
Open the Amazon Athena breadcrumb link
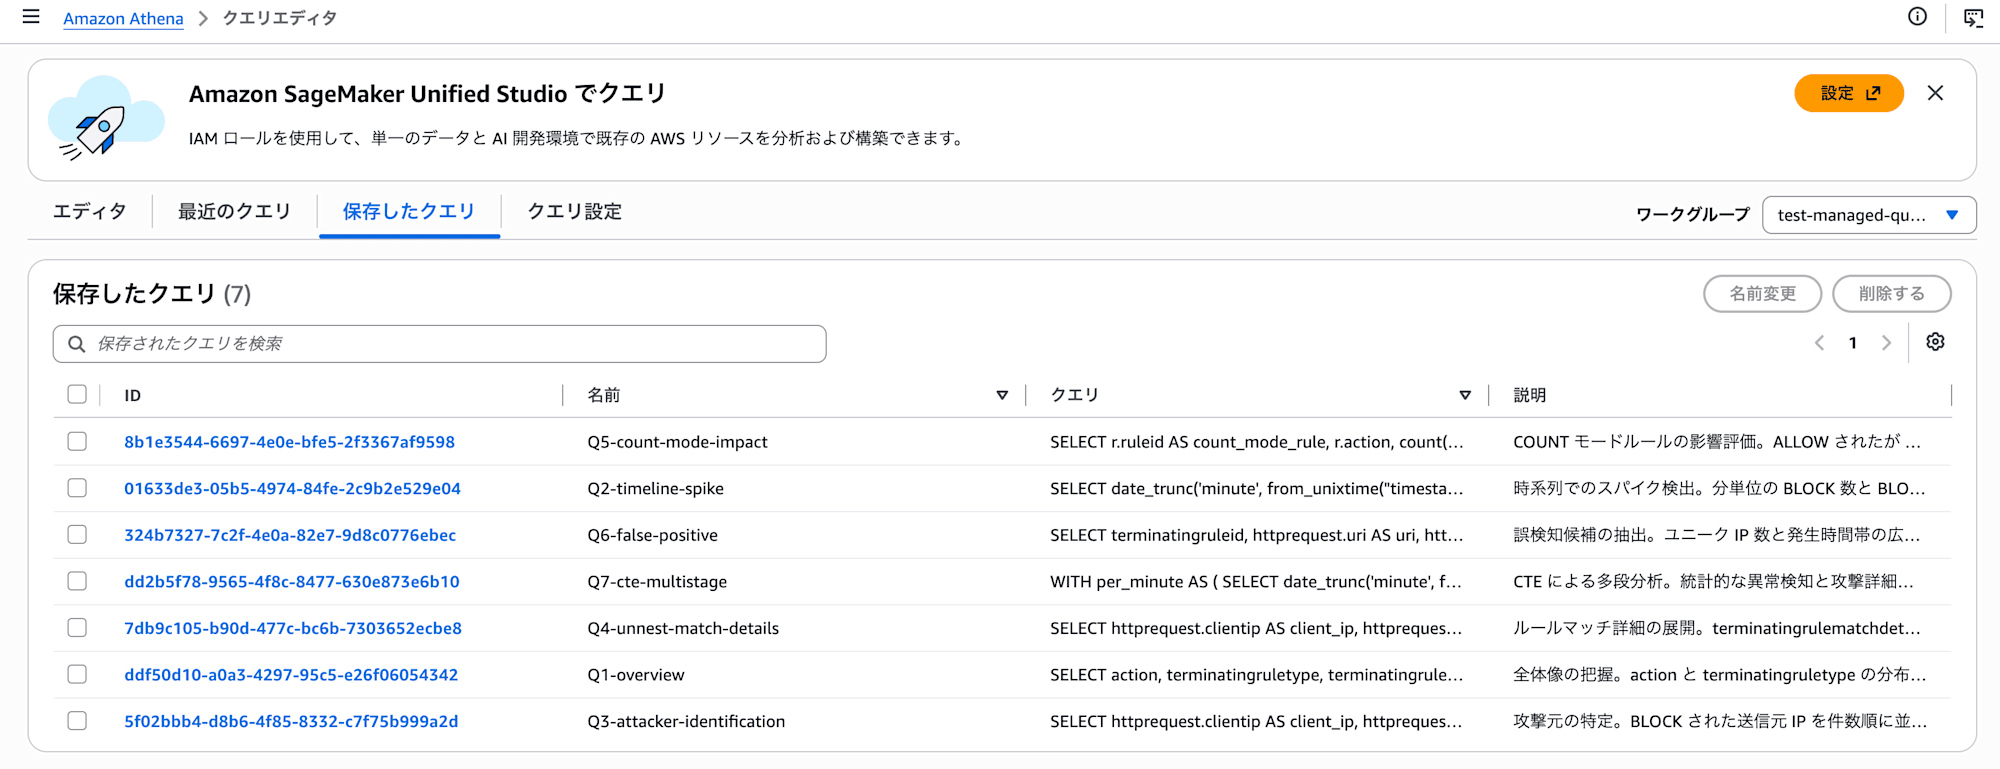[x=123, y=18]
